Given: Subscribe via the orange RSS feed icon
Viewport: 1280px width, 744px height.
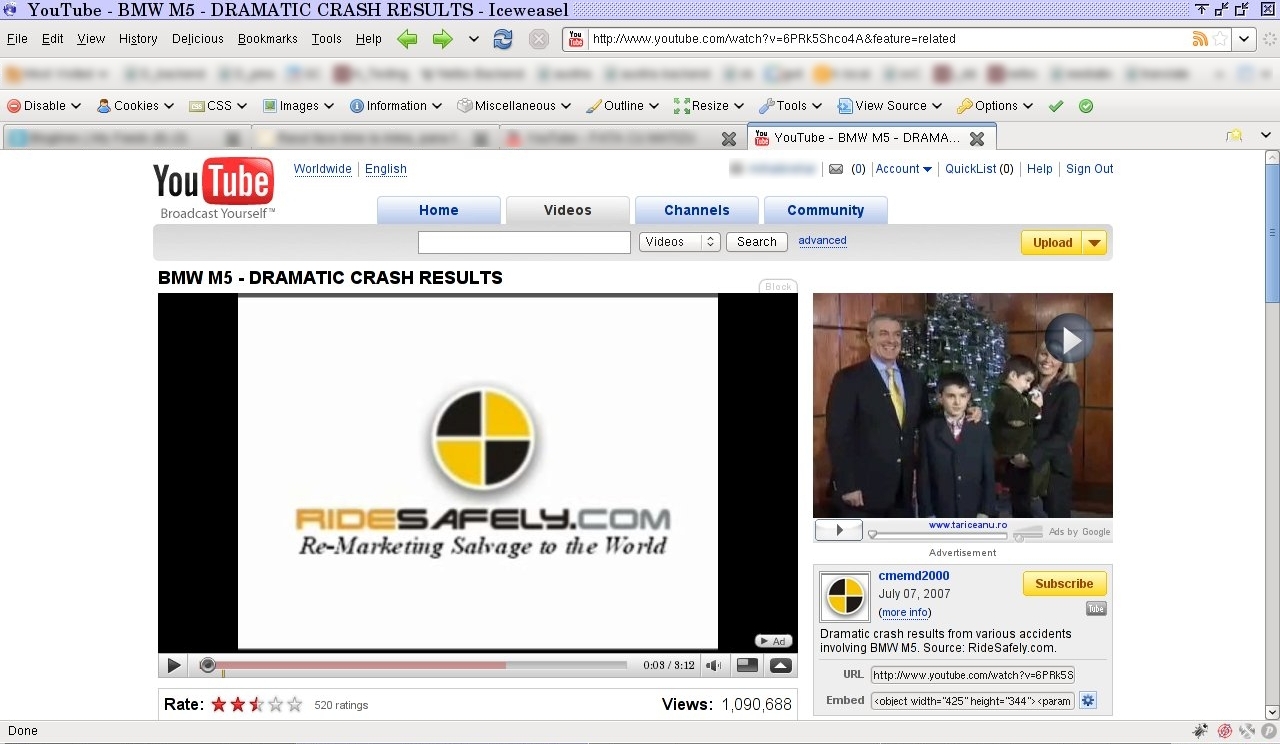Looking at the screenshot, I should pos(1200,39).
